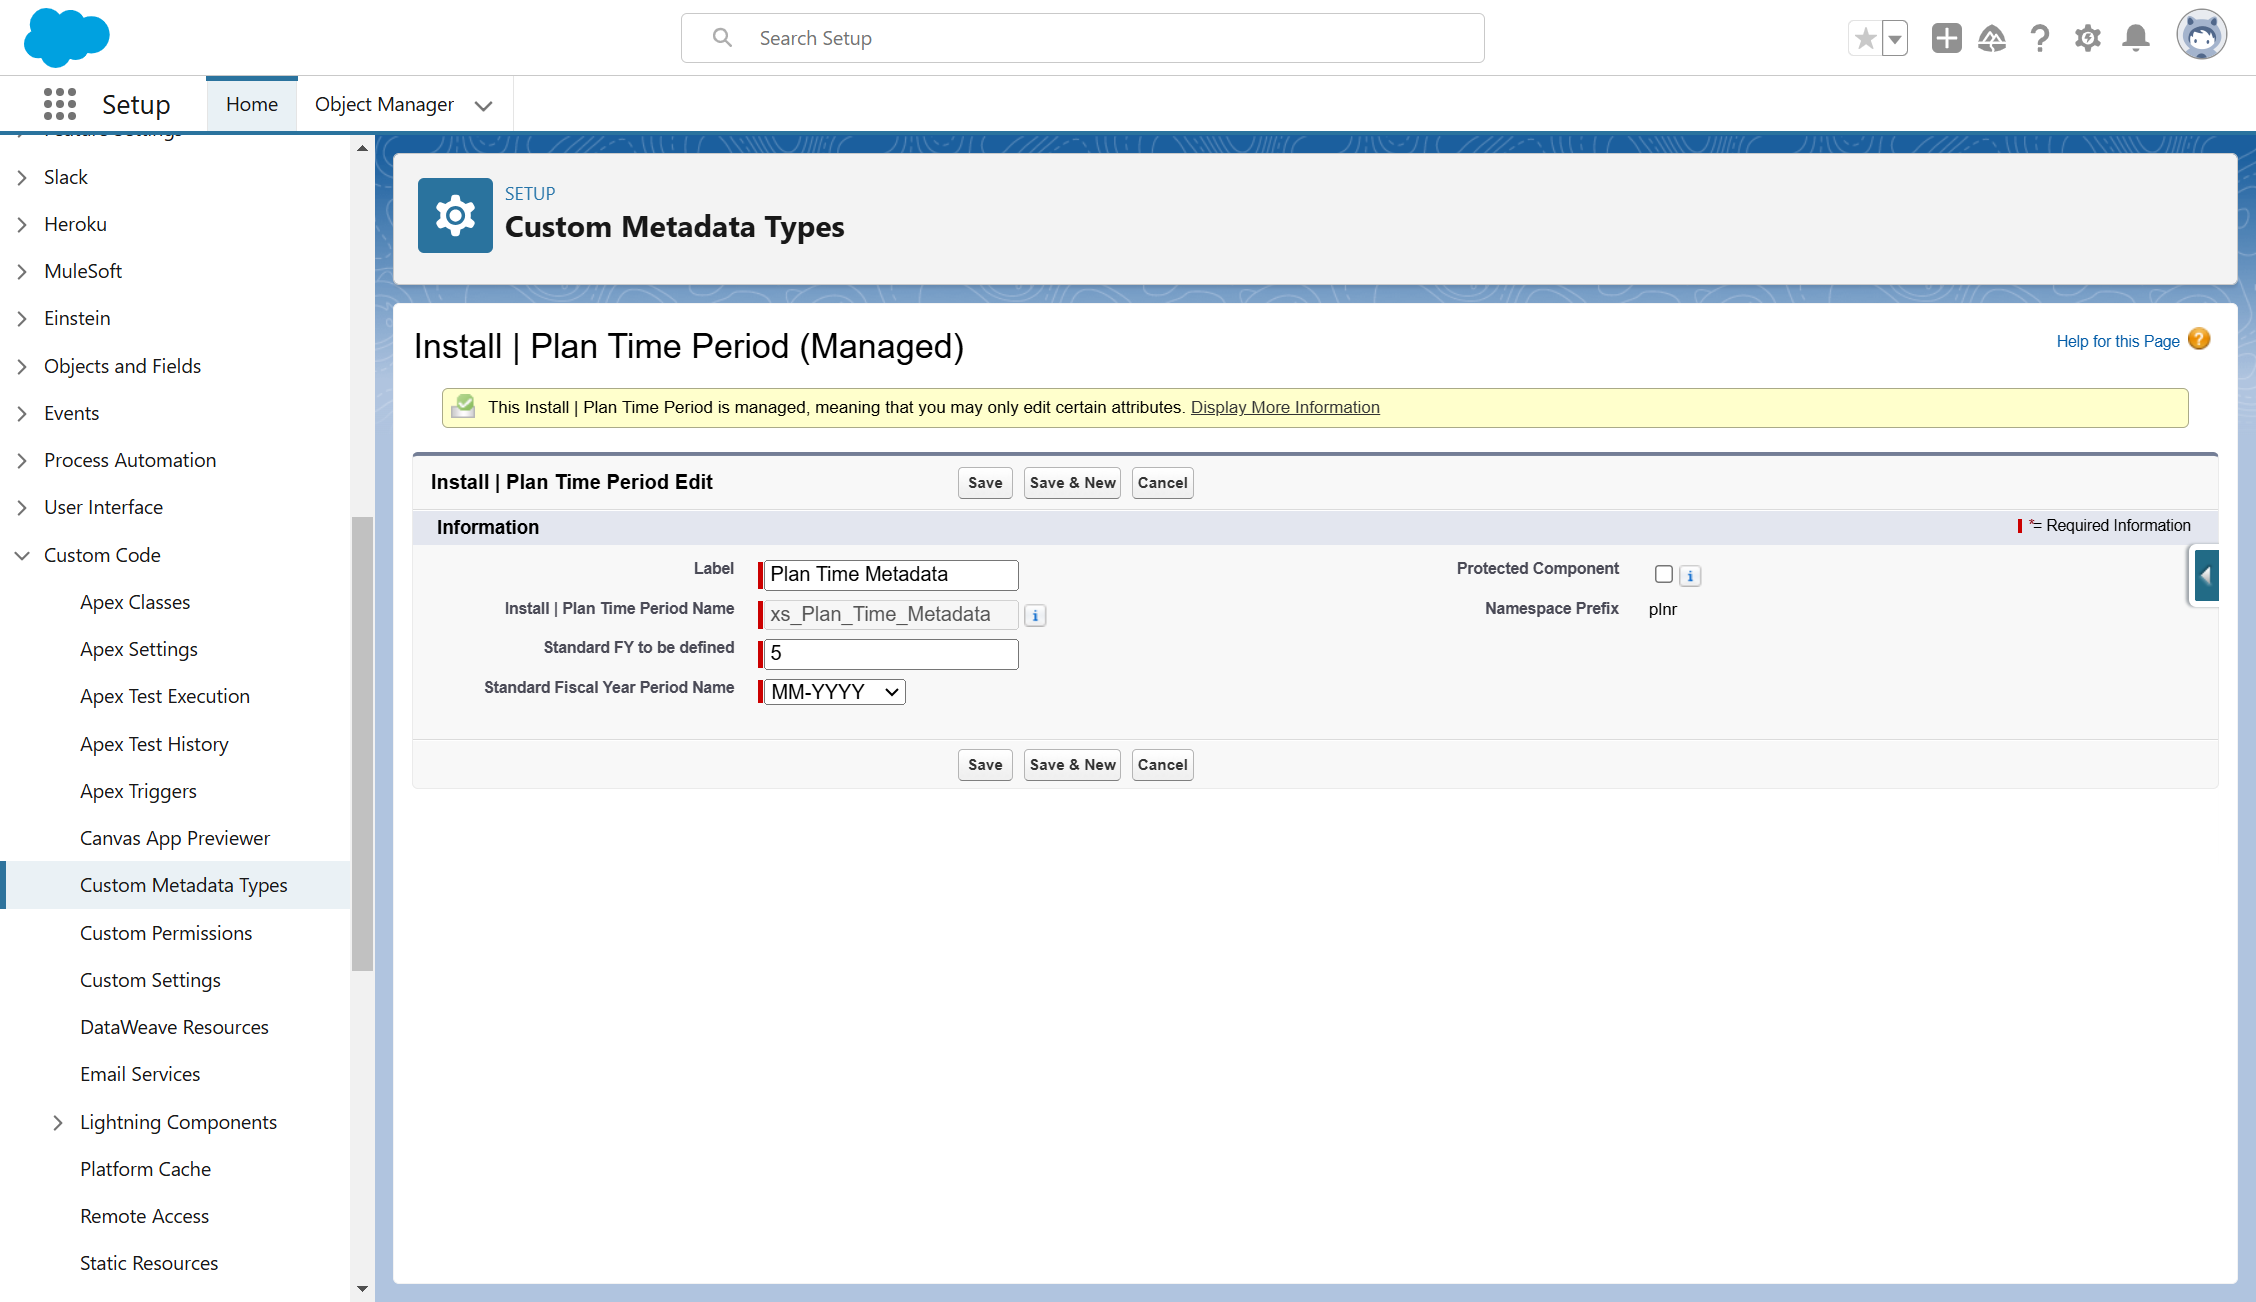
Task: Open the Global Actions plus icon
Action: [x=1946, y=39]
